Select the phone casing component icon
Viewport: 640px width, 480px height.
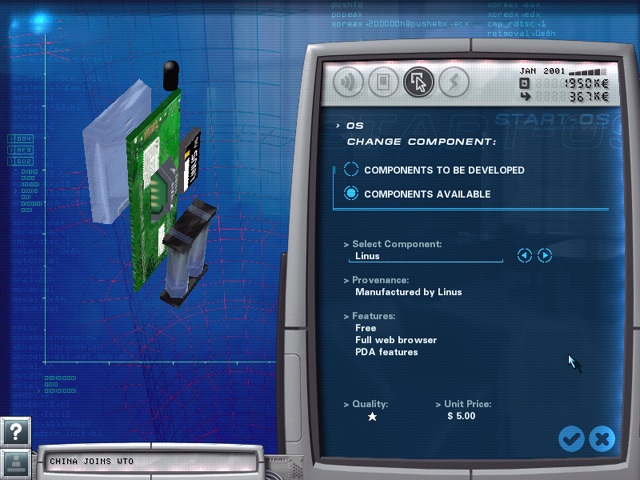tap(384, 82)
